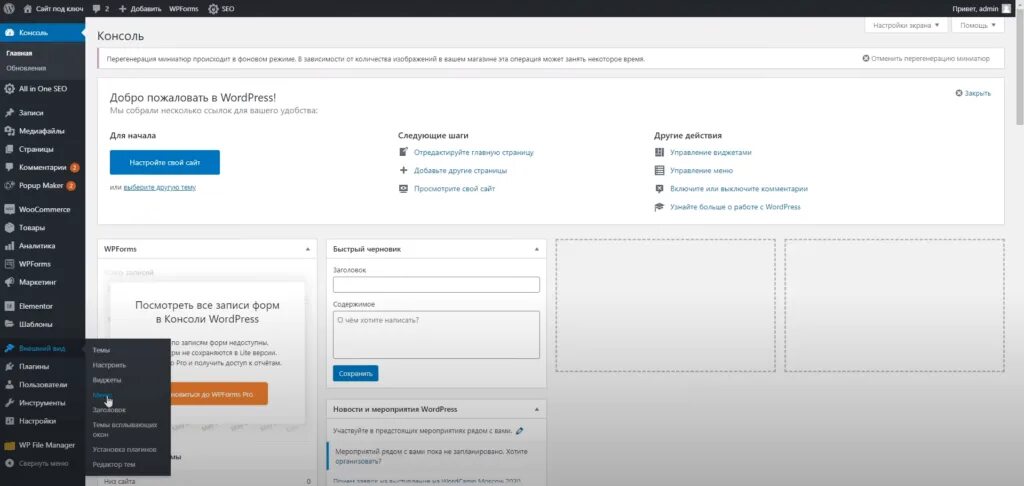The width and height of the screenshot is (1024, 486).
Task: Click the Консоль dashboard icon in sidebar
Action: pyautogui.click(x=10, y=33)
